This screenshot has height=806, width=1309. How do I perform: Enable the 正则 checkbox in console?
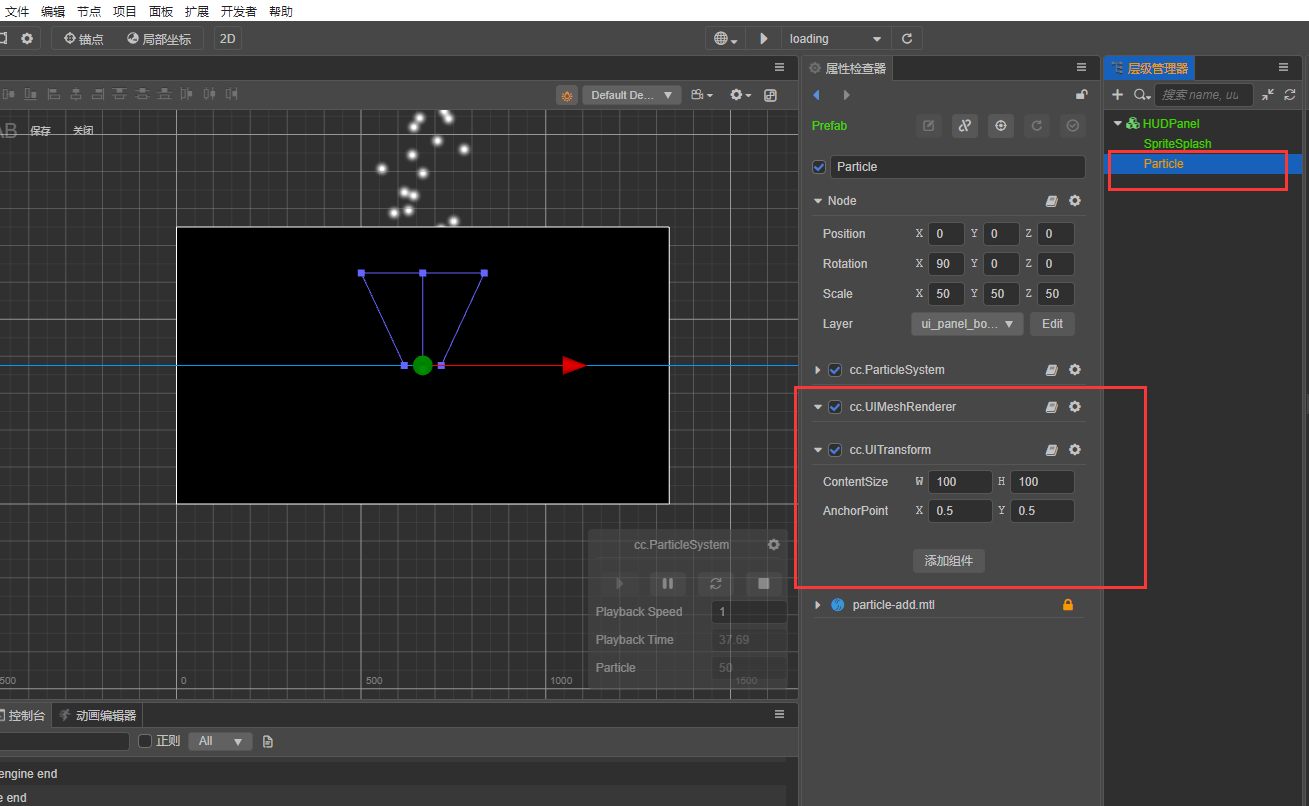[x=145, y=741]
